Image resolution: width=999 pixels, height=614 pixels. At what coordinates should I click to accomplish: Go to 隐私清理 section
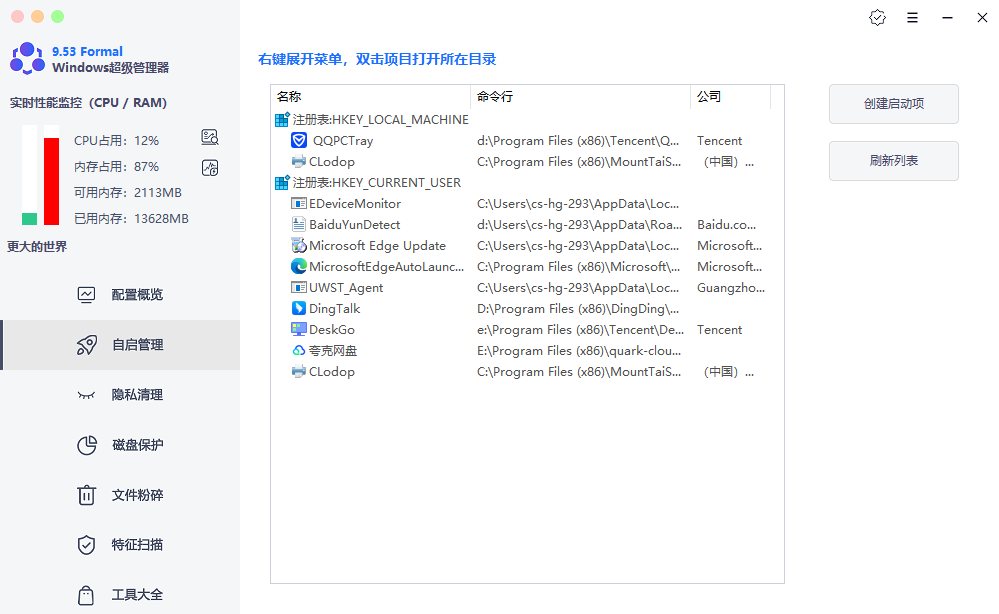[x=121, y=395]
